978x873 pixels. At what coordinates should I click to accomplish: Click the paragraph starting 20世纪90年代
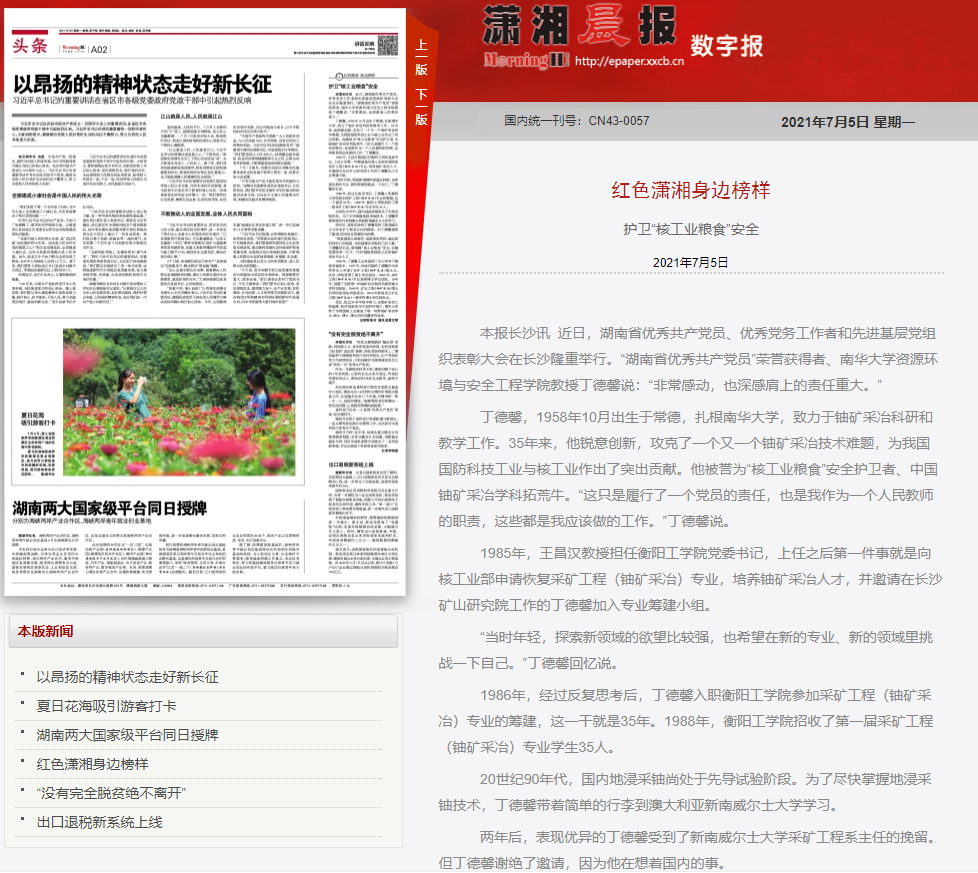[x=685, y=792]
